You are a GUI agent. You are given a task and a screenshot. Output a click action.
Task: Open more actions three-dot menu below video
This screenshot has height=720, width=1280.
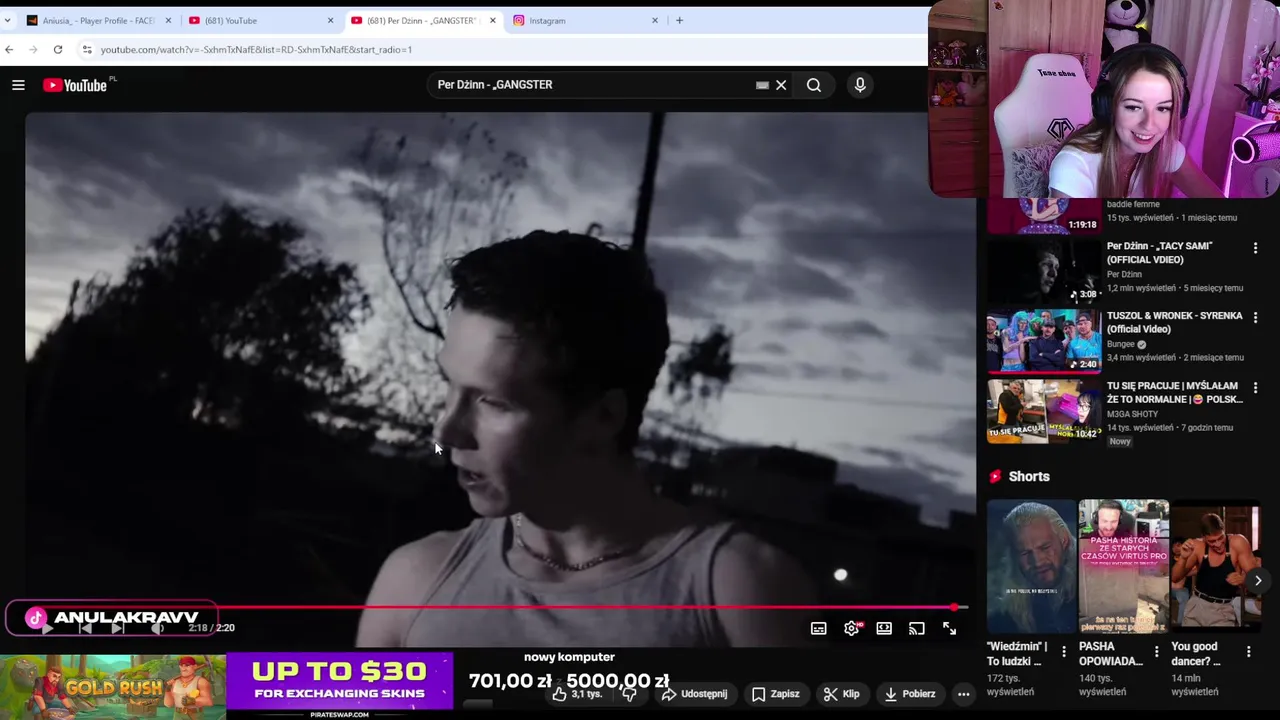(x=963, y=694)
